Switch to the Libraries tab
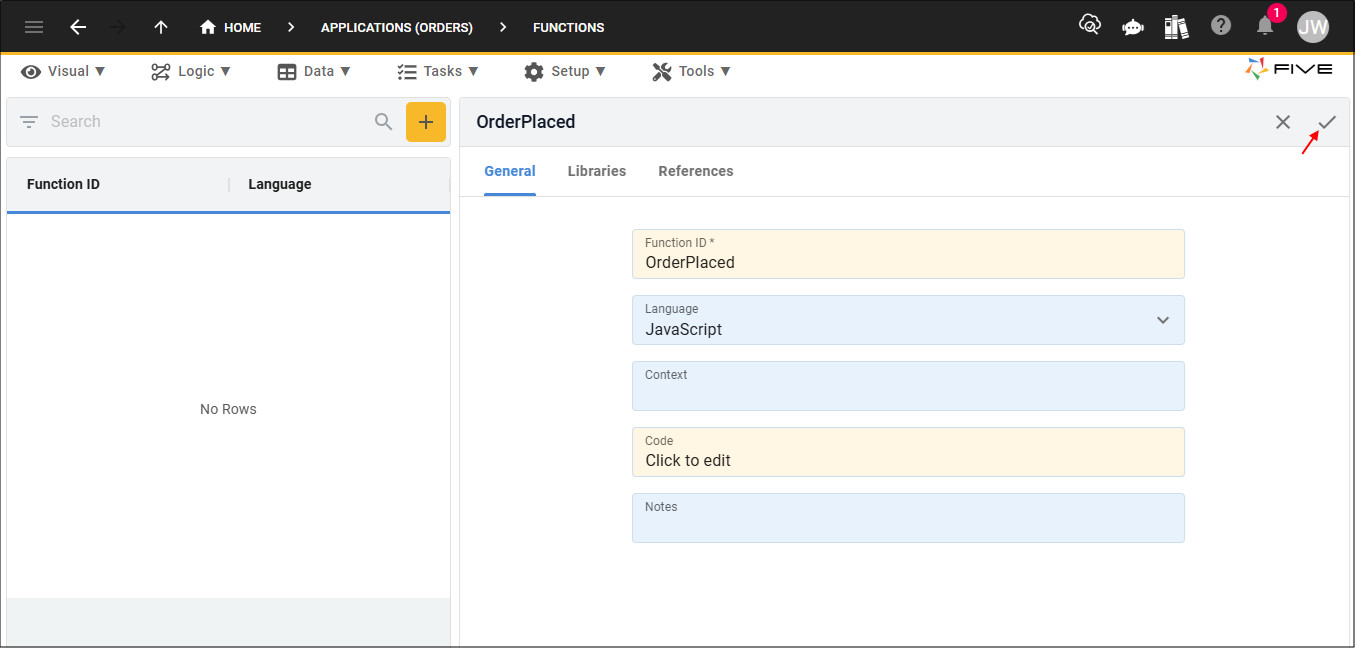Viewport: 1355px width, 648px height. (597, 171)
